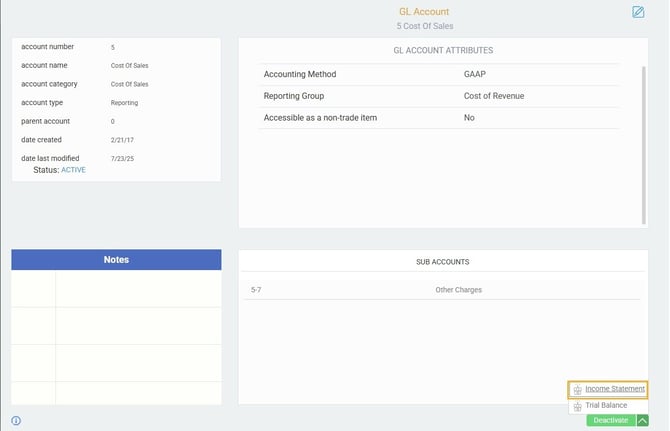
Task: Select the Accounting Method GAAP row
Action: click(x=439, y=74)
